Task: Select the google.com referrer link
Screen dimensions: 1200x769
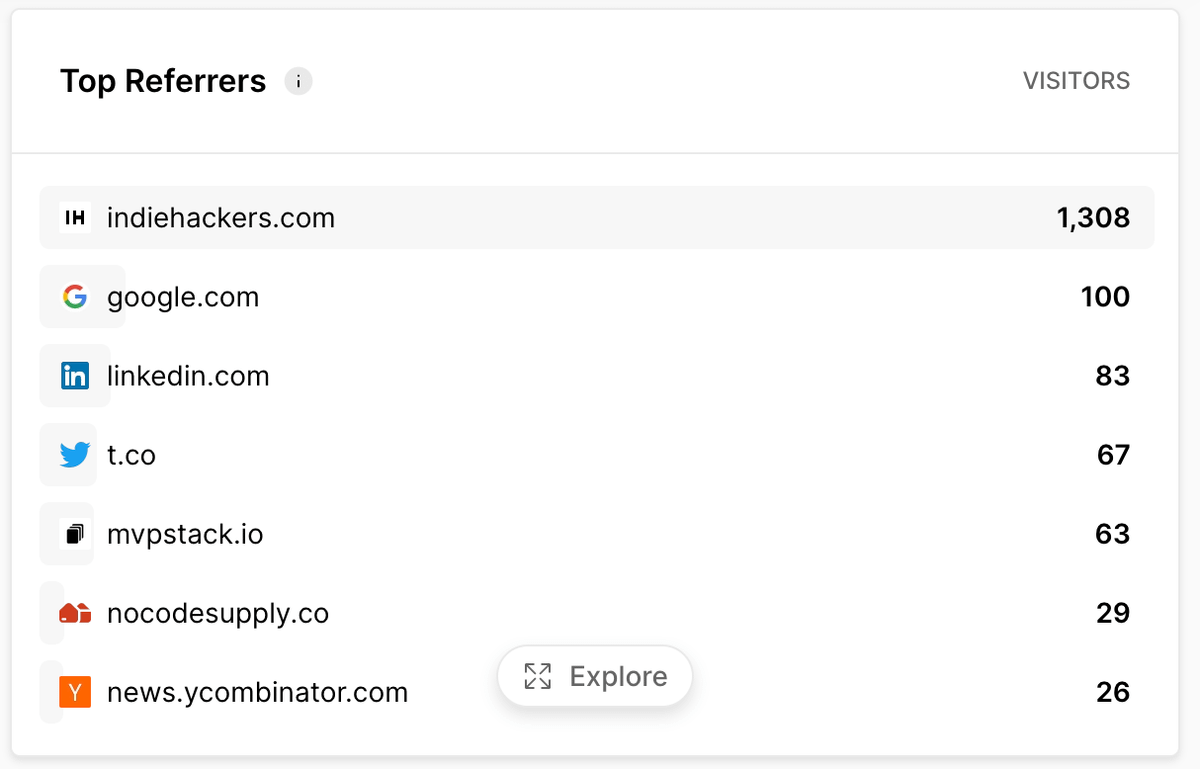Action: 183,297
